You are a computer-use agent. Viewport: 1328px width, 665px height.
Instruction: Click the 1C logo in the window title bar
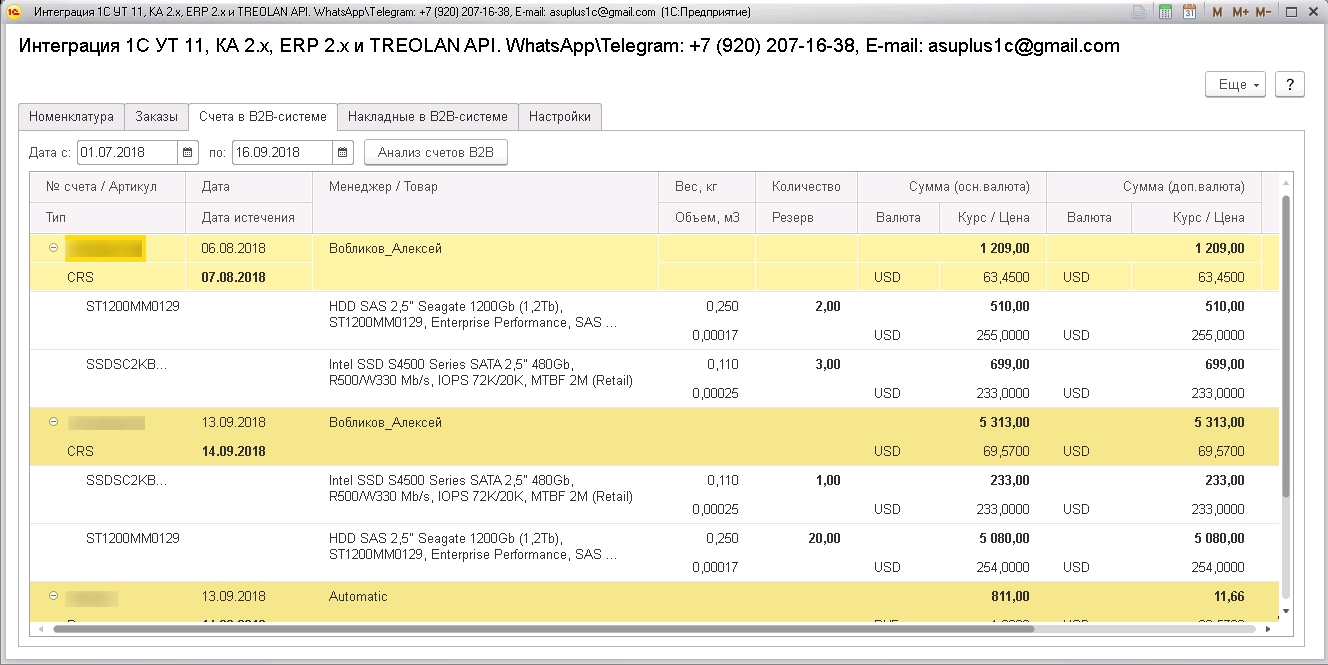(12, 10)
